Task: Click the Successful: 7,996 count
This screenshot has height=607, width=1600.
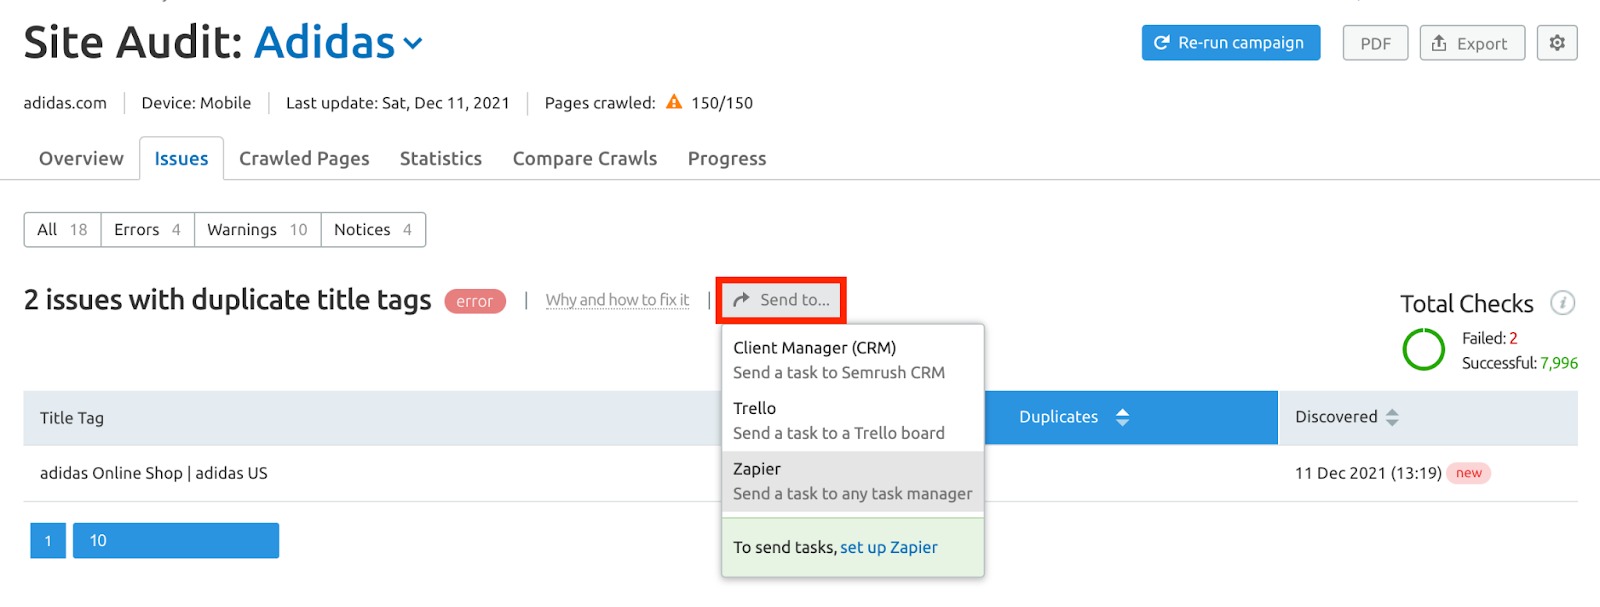Action: [x=1520, y=363]
